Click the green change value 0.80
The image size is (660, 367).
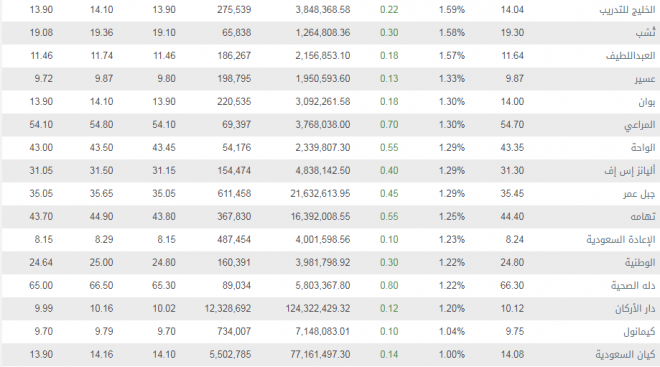coord(389,285)
